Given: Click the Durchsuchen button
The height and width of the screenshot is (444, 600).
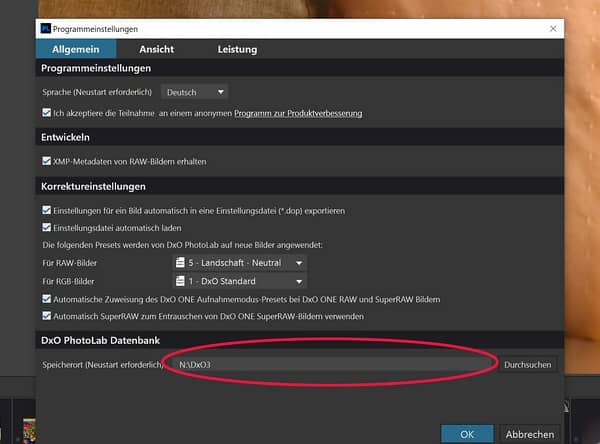Looking at the screenshot, I should point(528,365).
